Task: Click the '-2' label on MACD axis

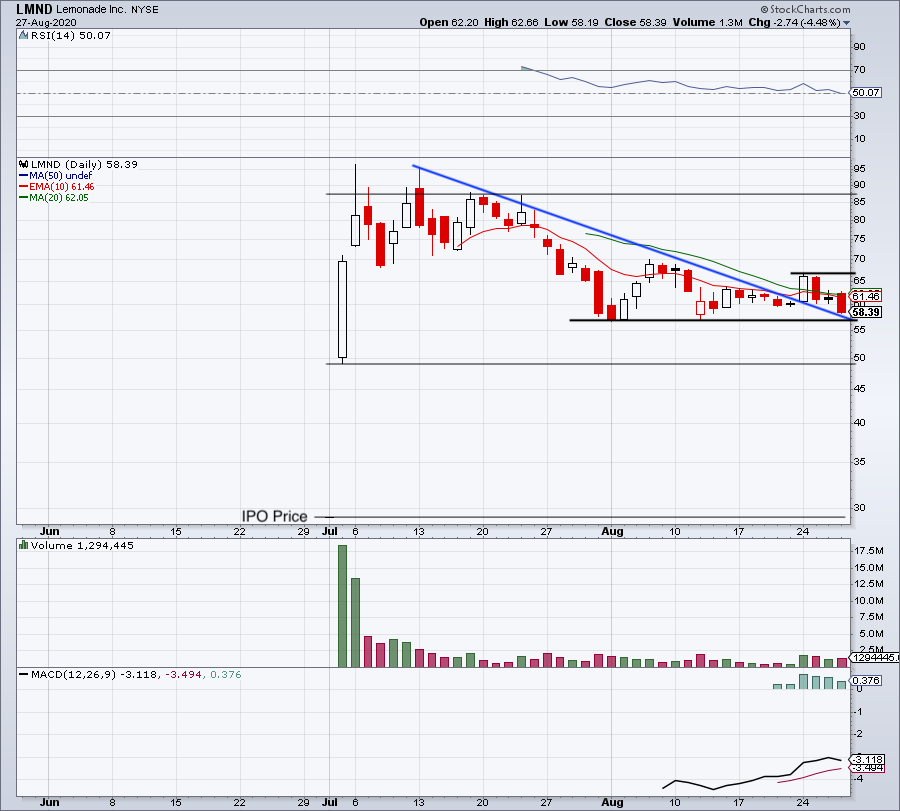Action: pos(859,734)
